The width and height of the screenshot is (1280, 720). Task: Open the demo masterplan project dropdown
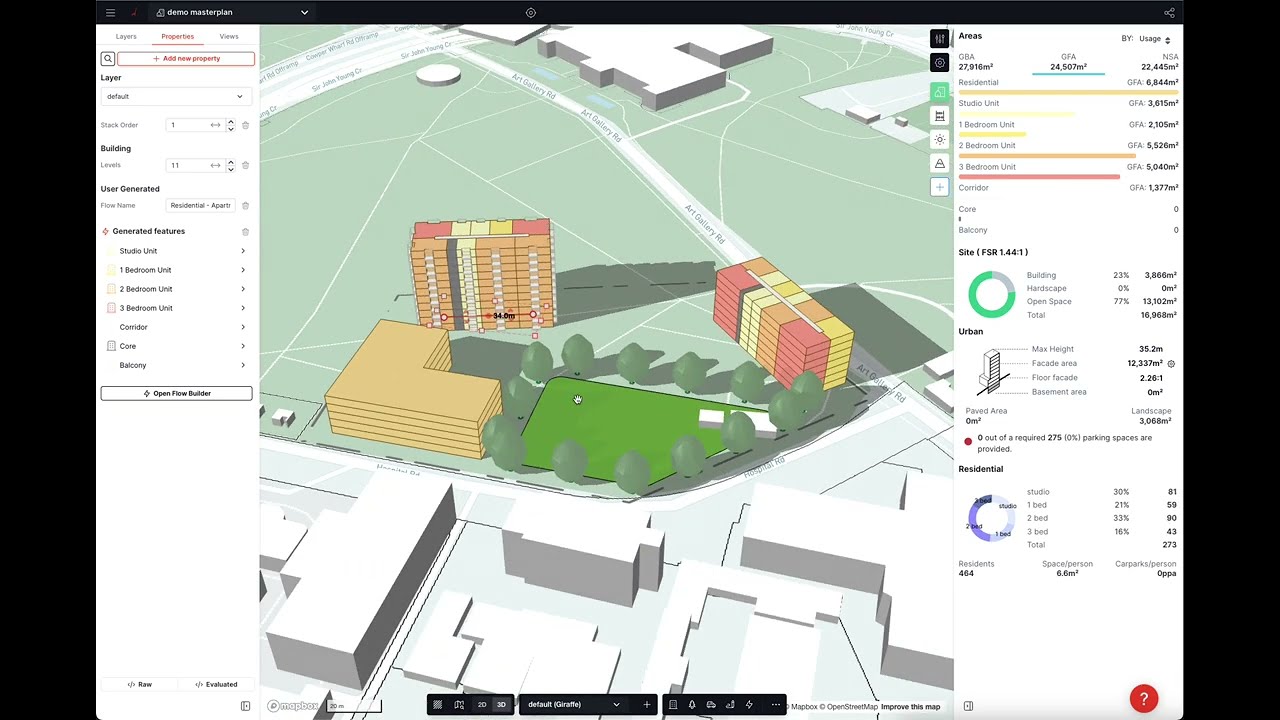232,13
